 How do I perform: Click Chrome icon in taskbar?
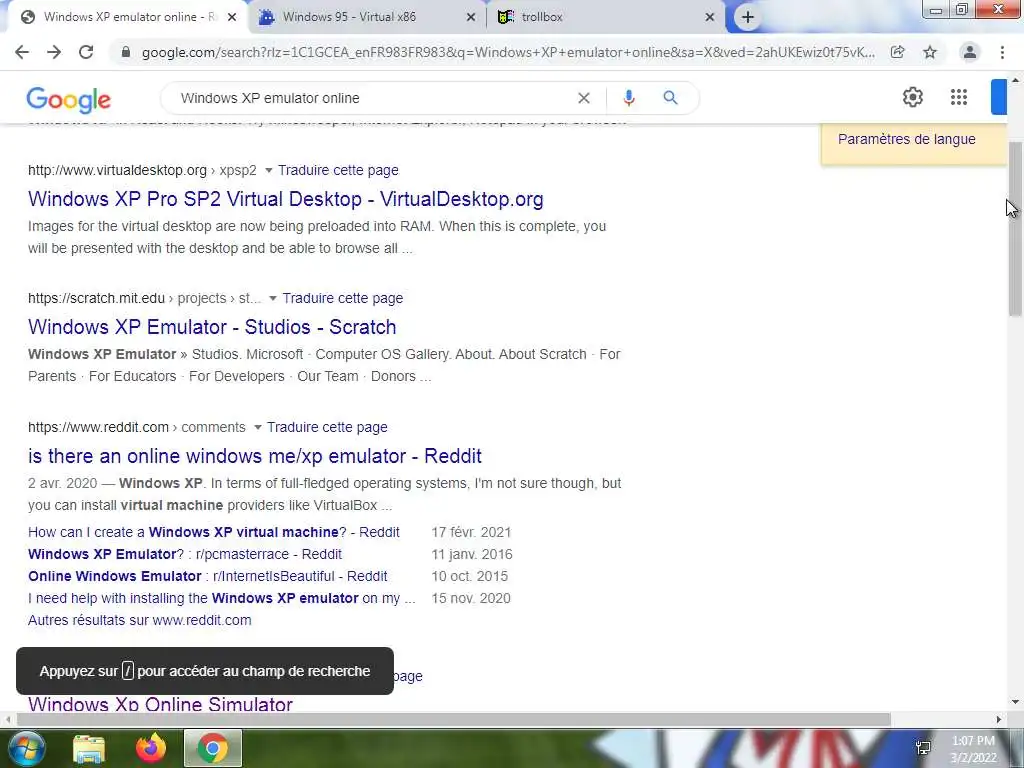[x=213, y=748]
